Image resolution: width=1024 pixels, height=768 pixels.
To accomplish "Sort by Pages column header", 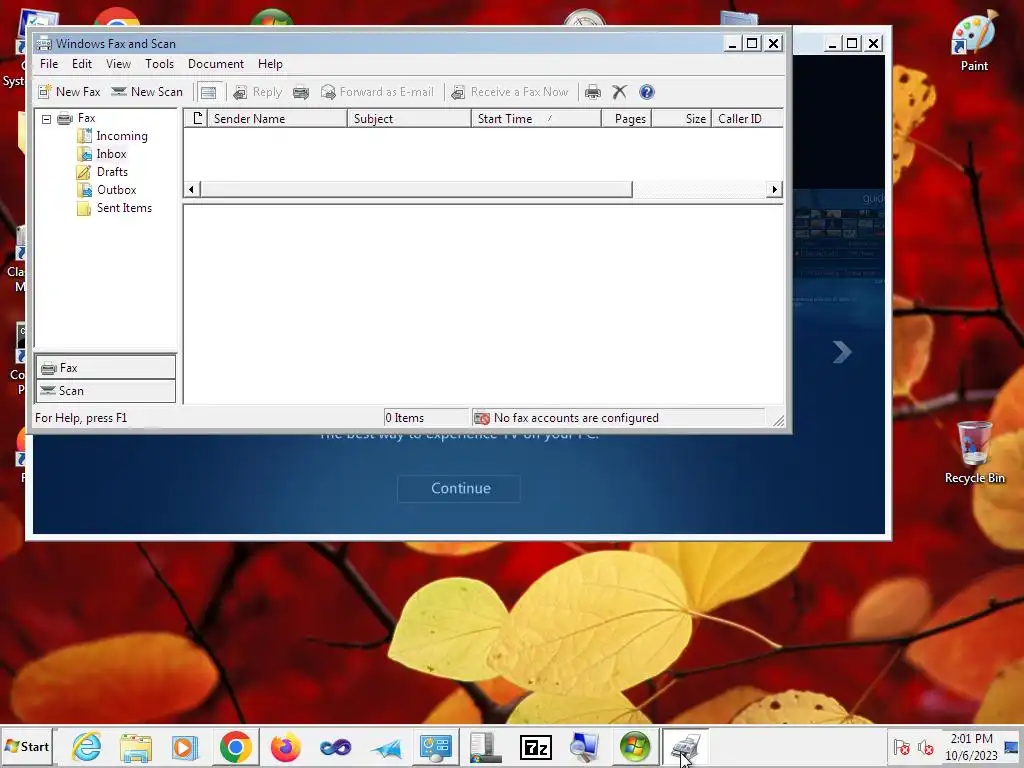I will [x=626, y=118].
